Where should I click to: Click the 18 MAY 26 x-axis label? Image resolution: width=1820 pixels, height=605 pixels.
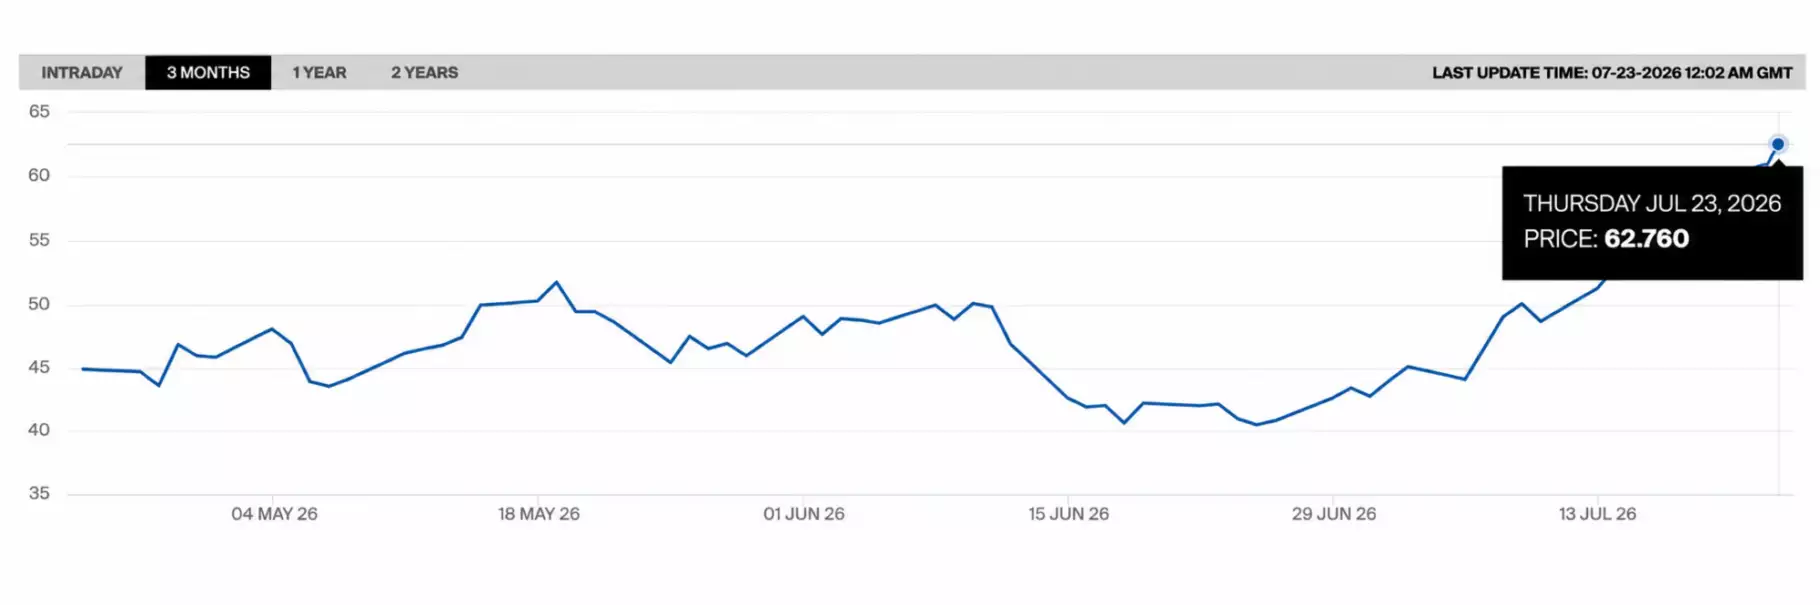(539, 514)
